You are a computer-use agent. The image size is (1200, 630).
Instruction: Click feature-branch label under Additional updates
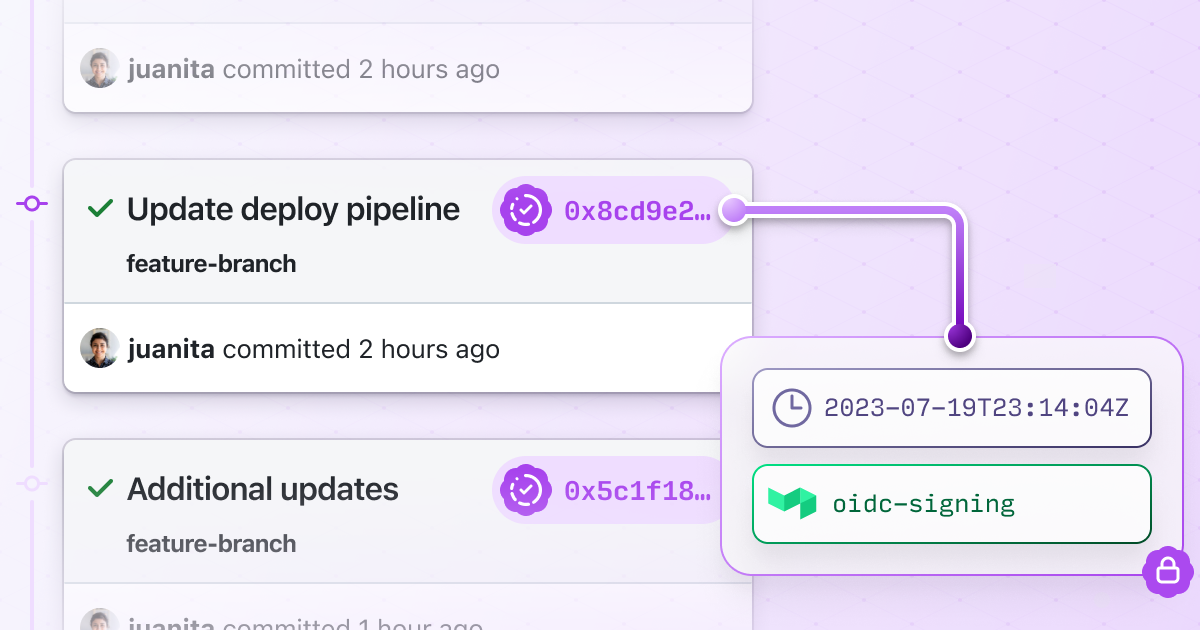[x=211, y=544]
